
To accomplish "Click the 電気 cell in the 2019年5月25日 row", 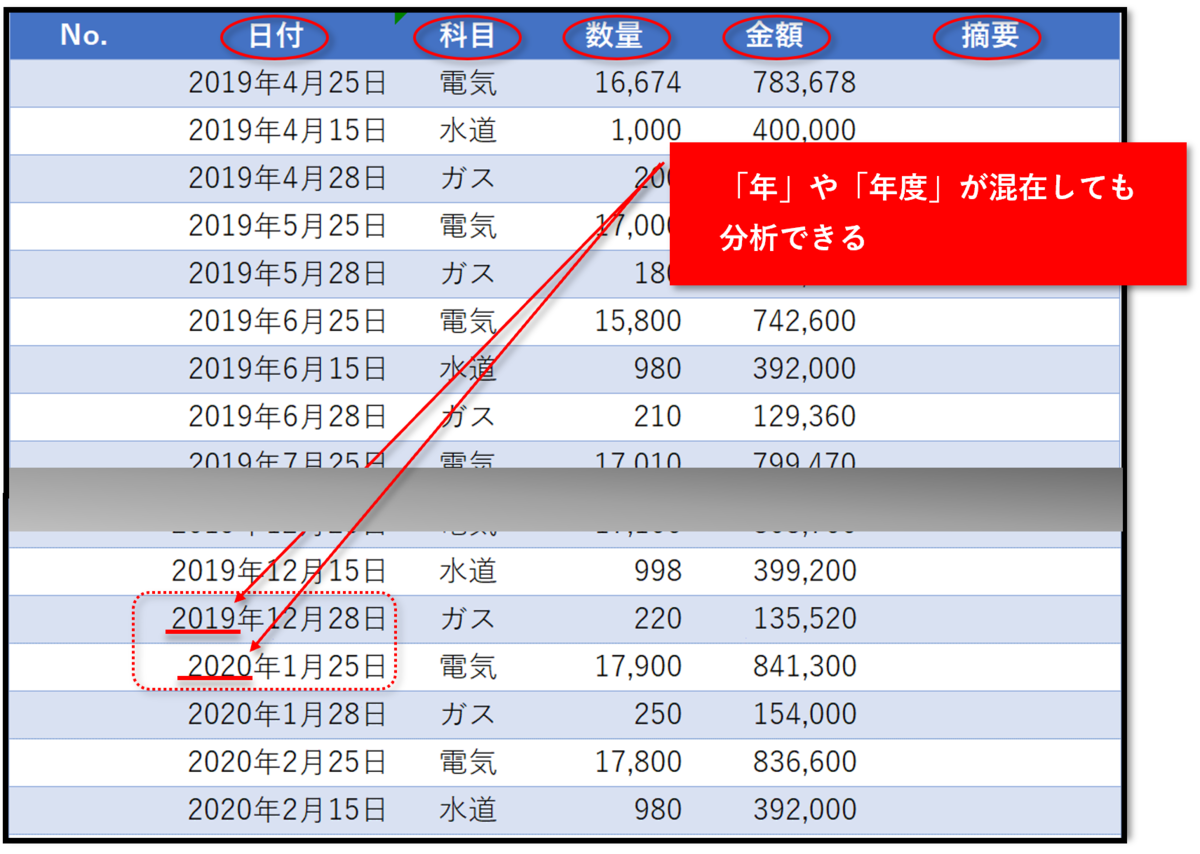I will pyautogui.click(x=468, y=226).
